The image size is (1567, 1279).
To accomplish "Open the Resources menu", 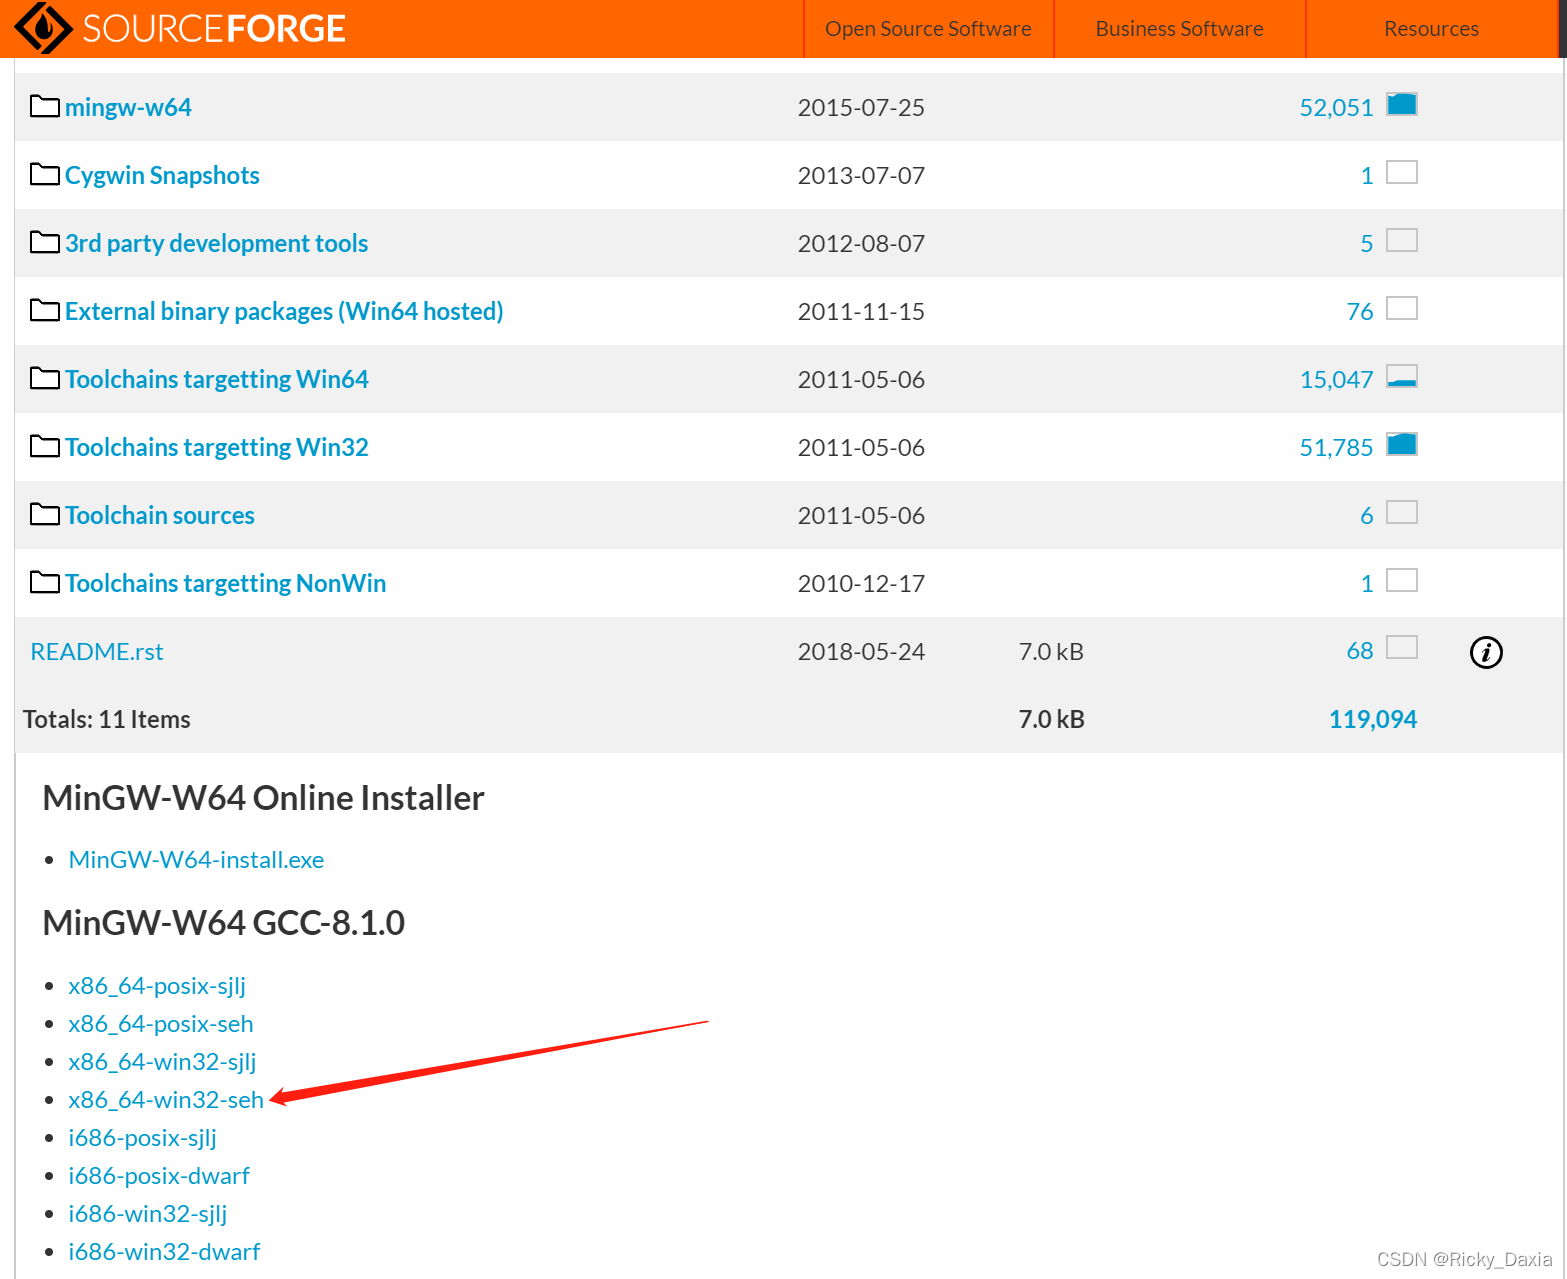I will pyautogui.click(x=1431, y=29).
